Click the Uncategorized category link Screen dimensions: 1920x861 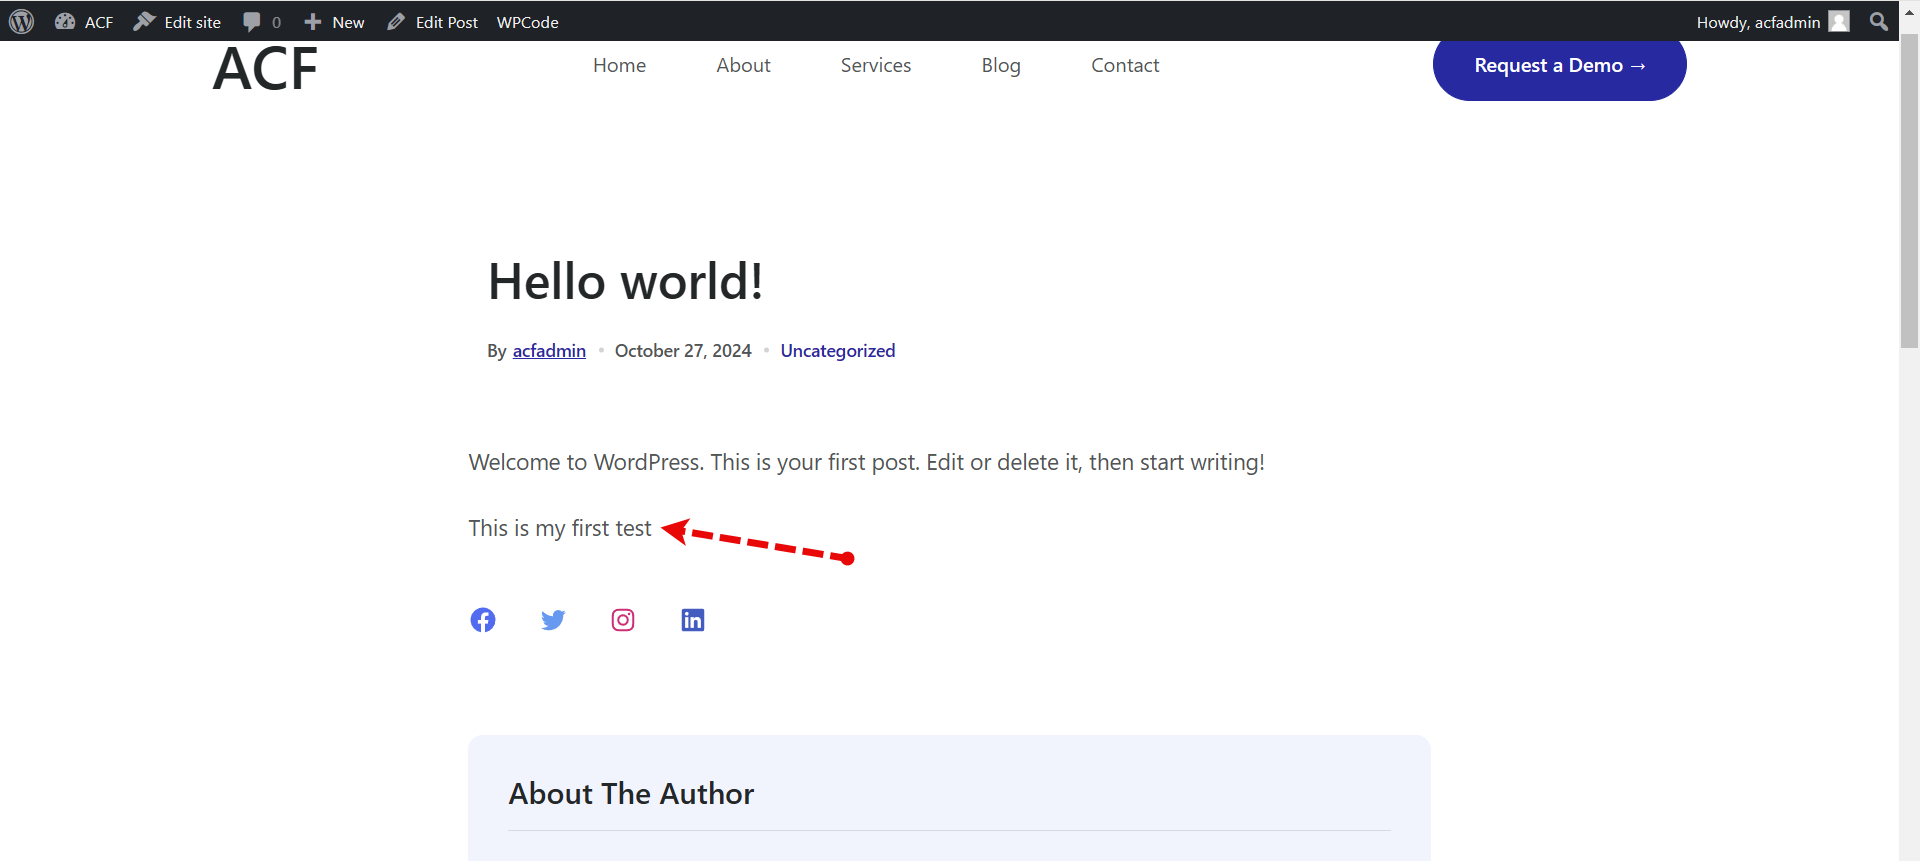pyautogui.click(x=837, y=351)
